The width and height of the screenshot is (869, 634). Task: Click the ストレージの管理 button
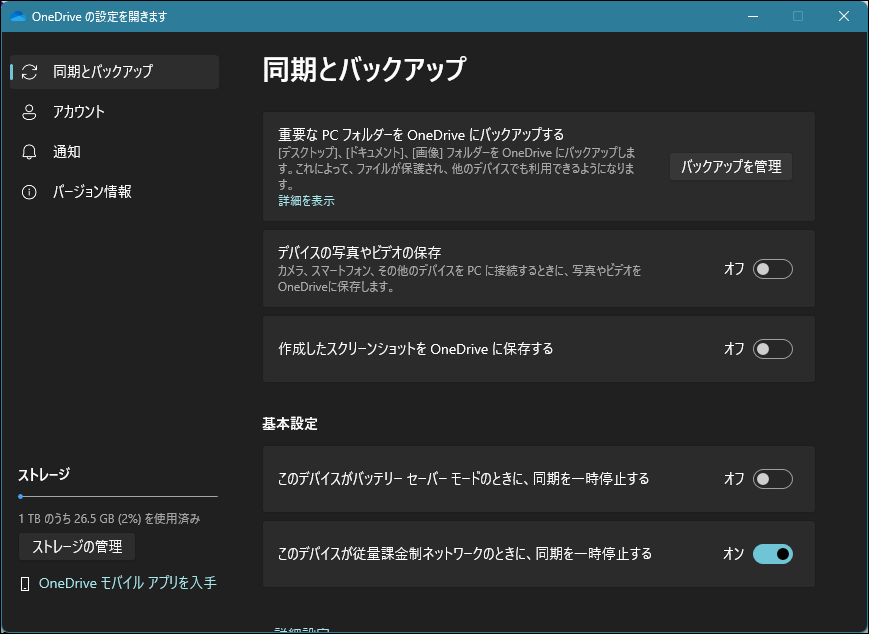pyautogui.click(x=77, y=547)
